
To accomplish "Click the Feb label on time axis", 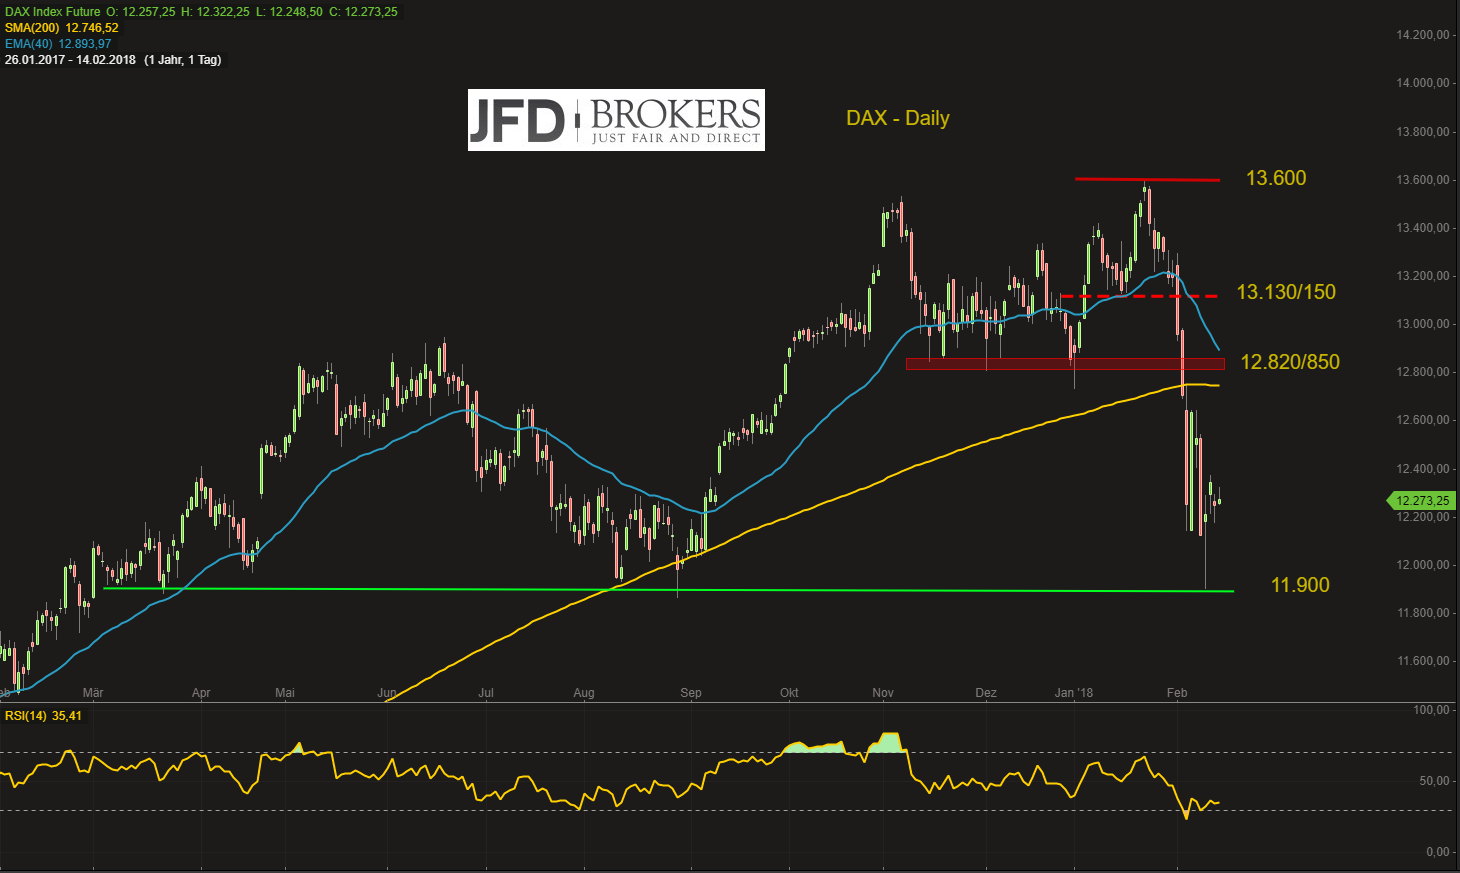I will pyautogui.click(x=1177, y=693).
